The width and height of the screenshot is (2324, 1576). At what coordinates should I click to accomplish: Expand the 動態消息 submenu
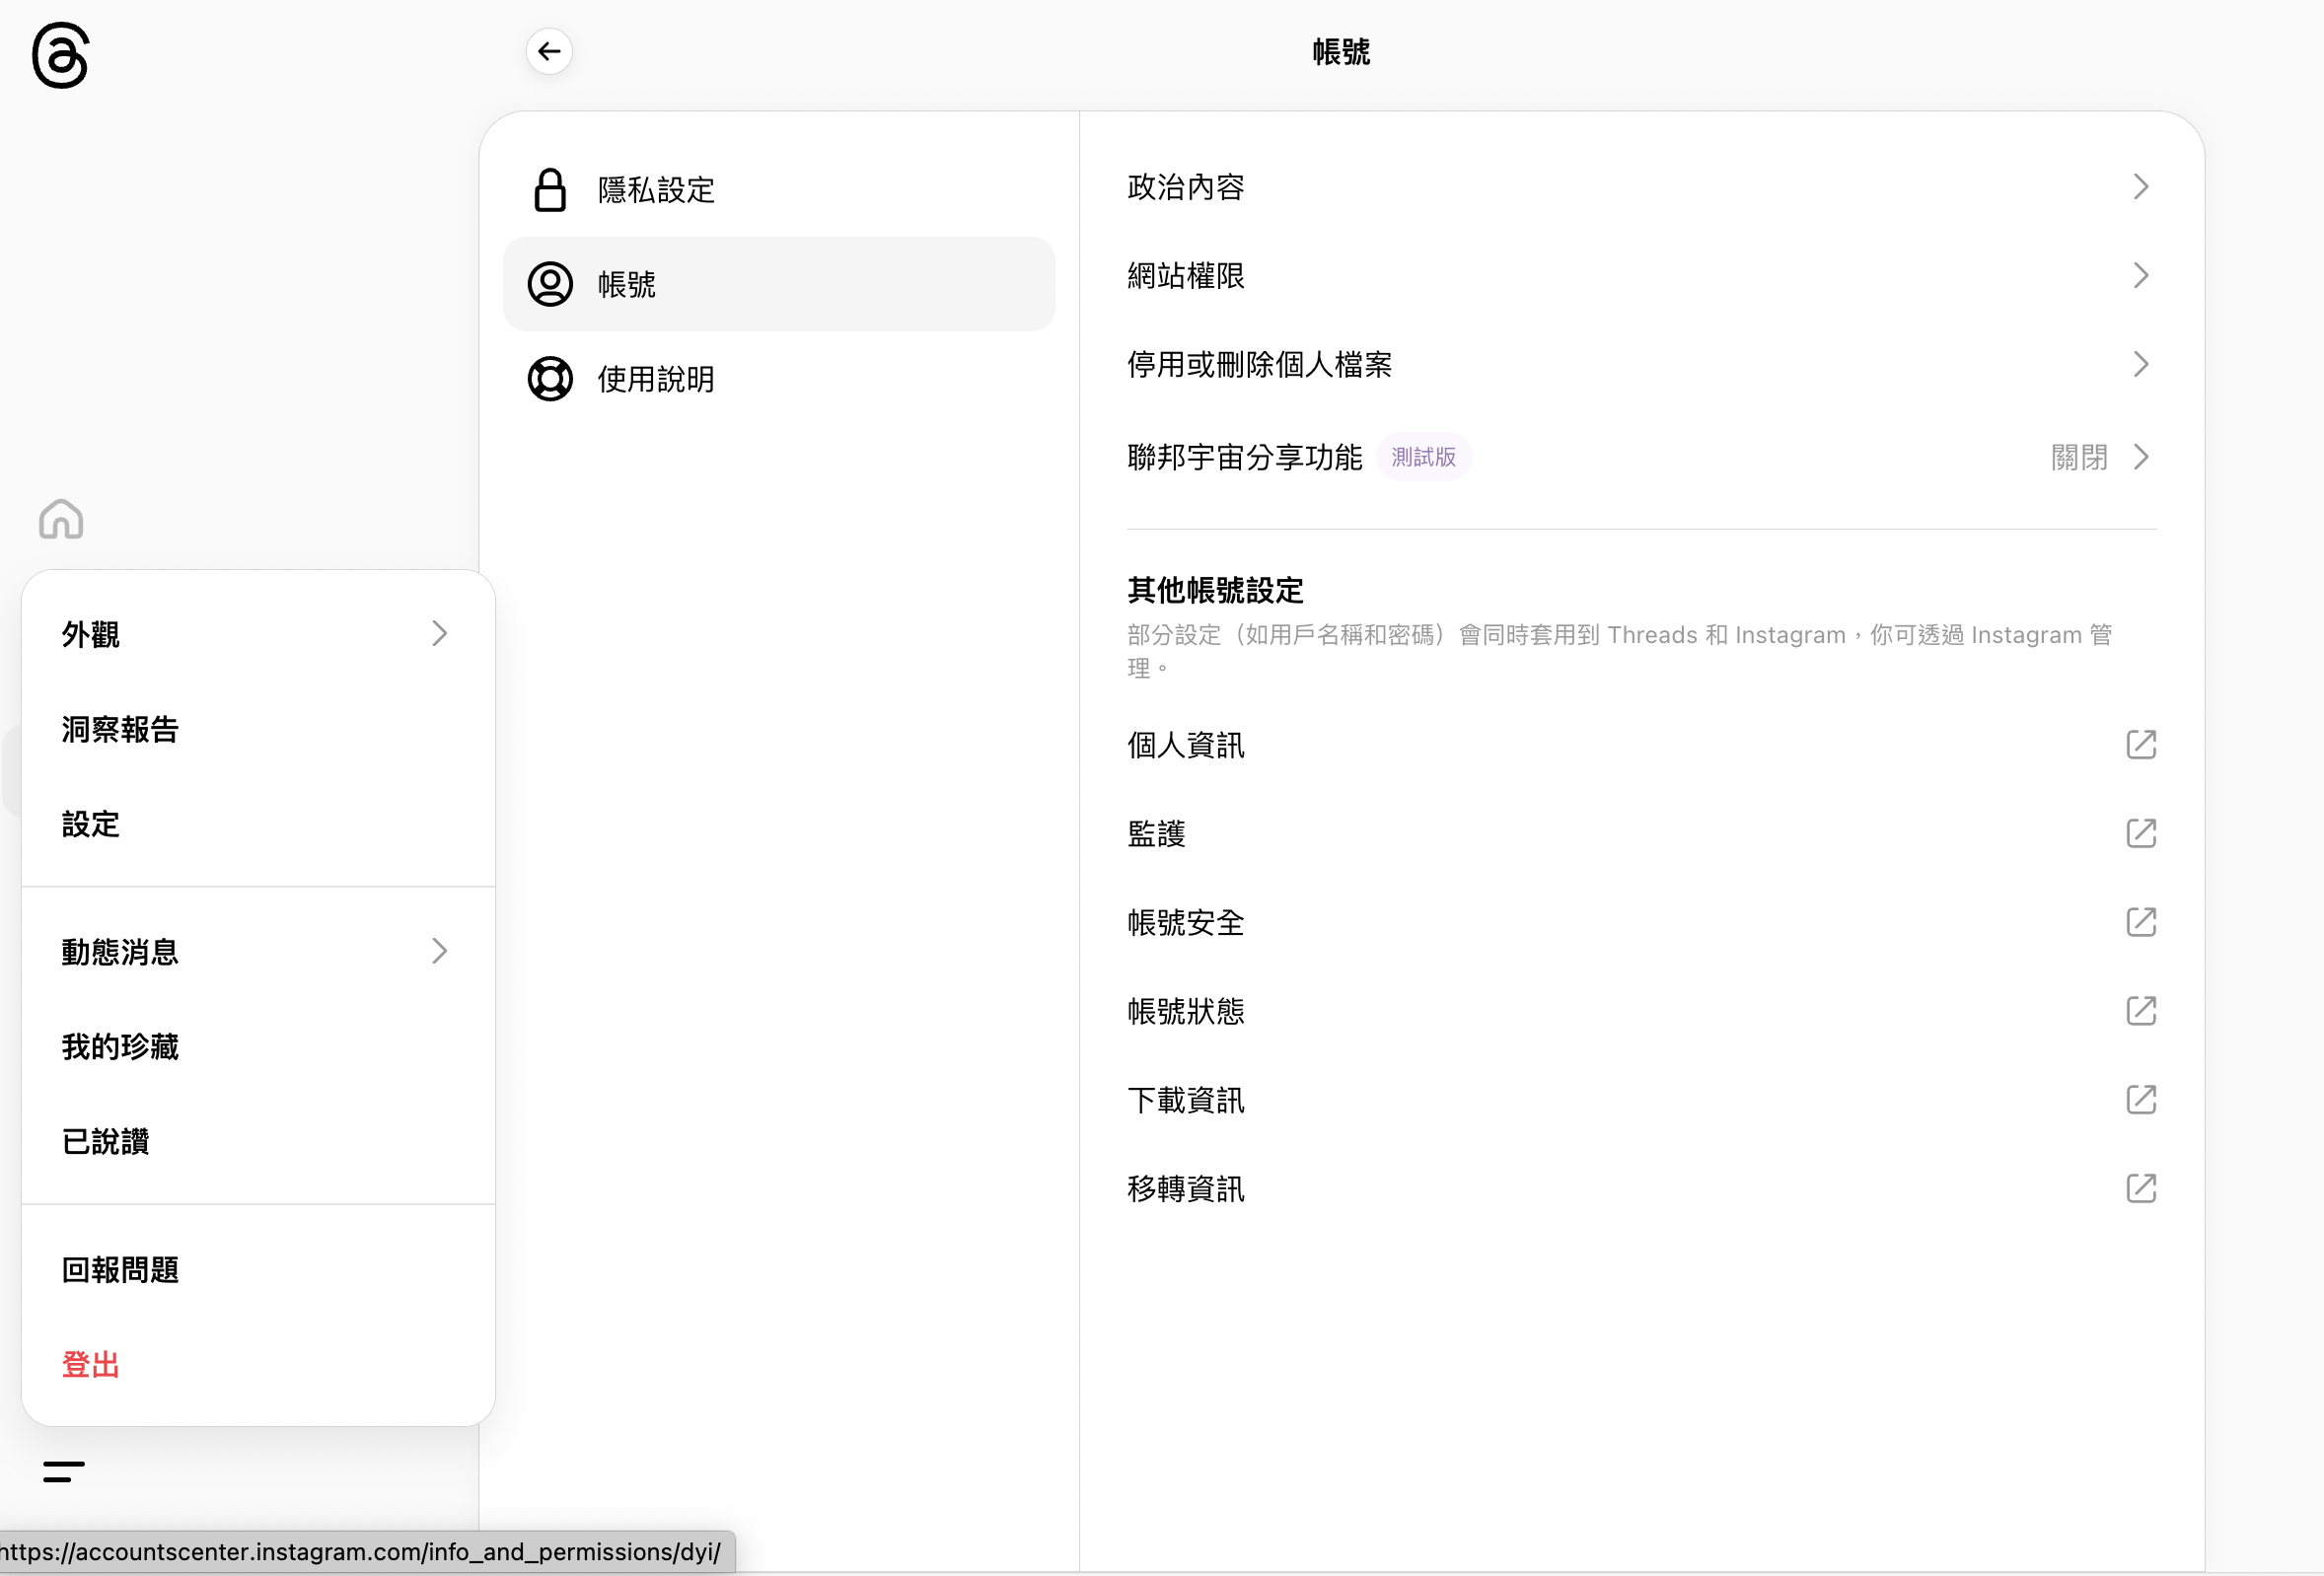(x=438, y=951)
